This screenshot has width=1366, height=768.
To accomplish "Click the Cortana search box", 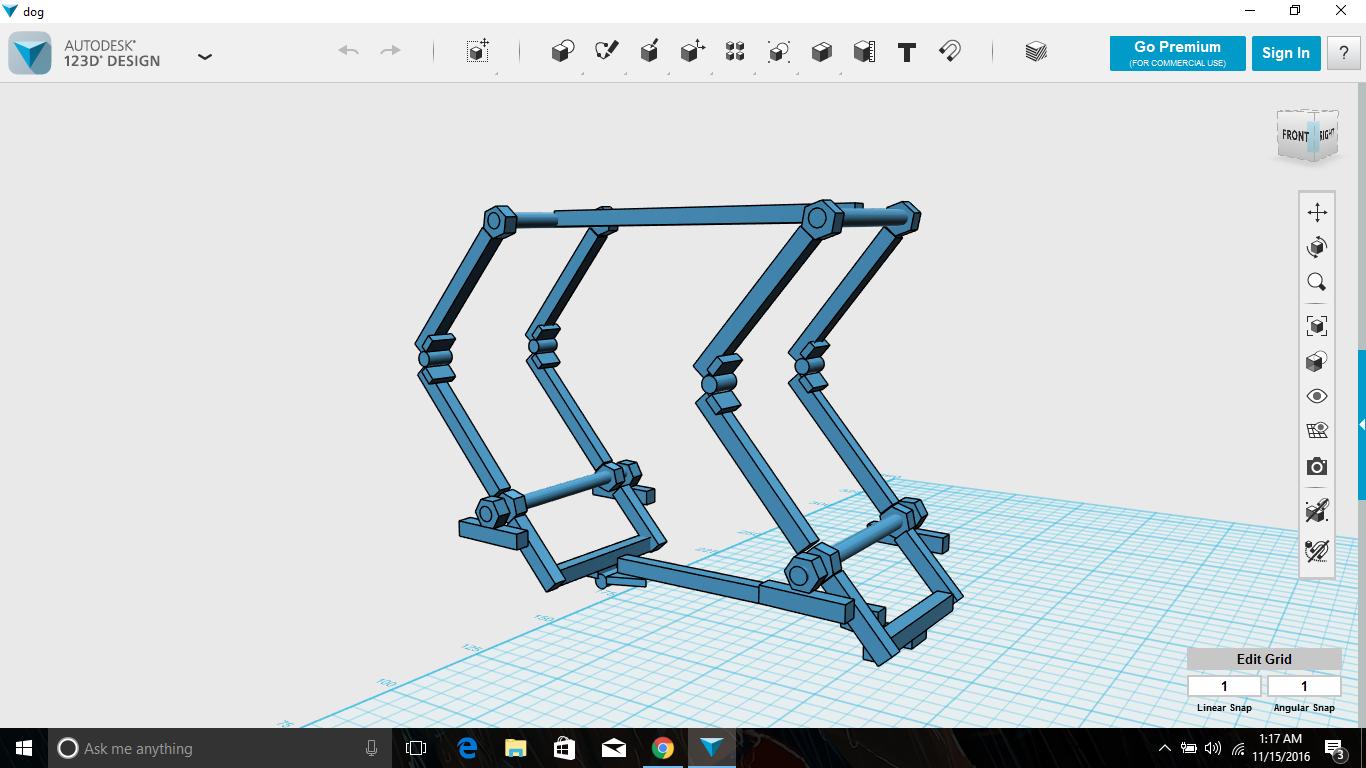I will pyautogui.click(x=220, y=748).
